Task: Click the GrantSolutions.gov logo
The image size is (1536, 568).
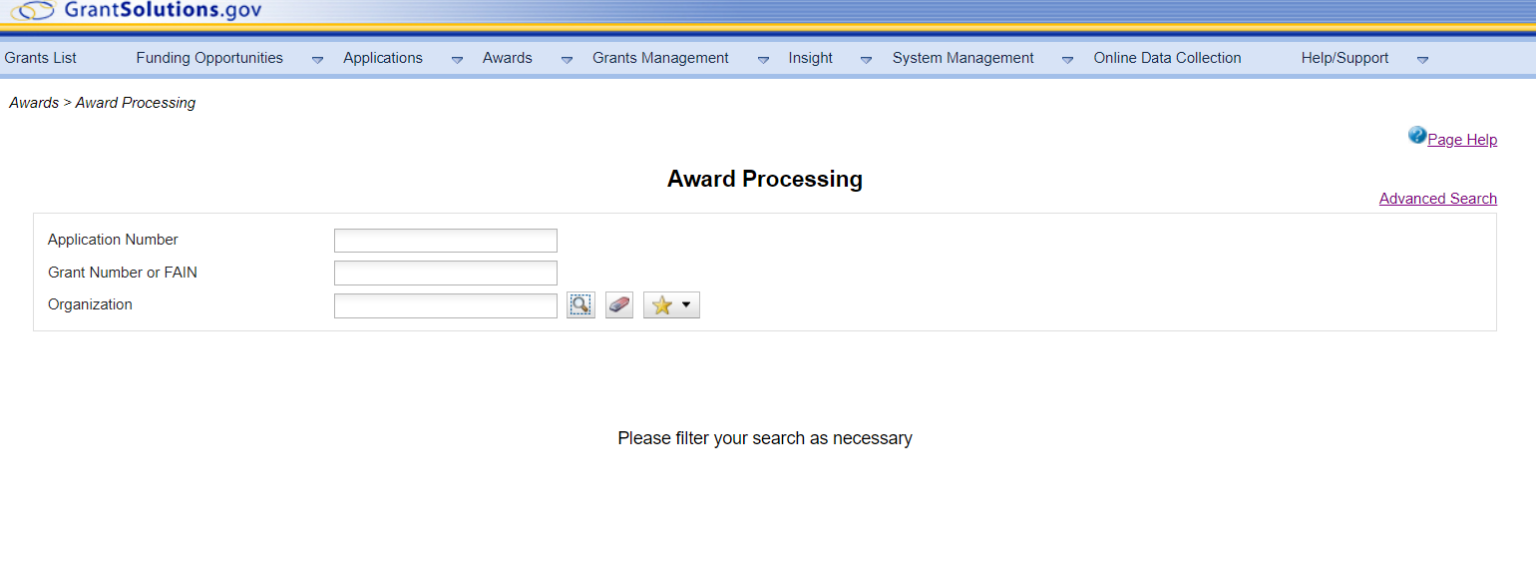Action: pos(135,11)
